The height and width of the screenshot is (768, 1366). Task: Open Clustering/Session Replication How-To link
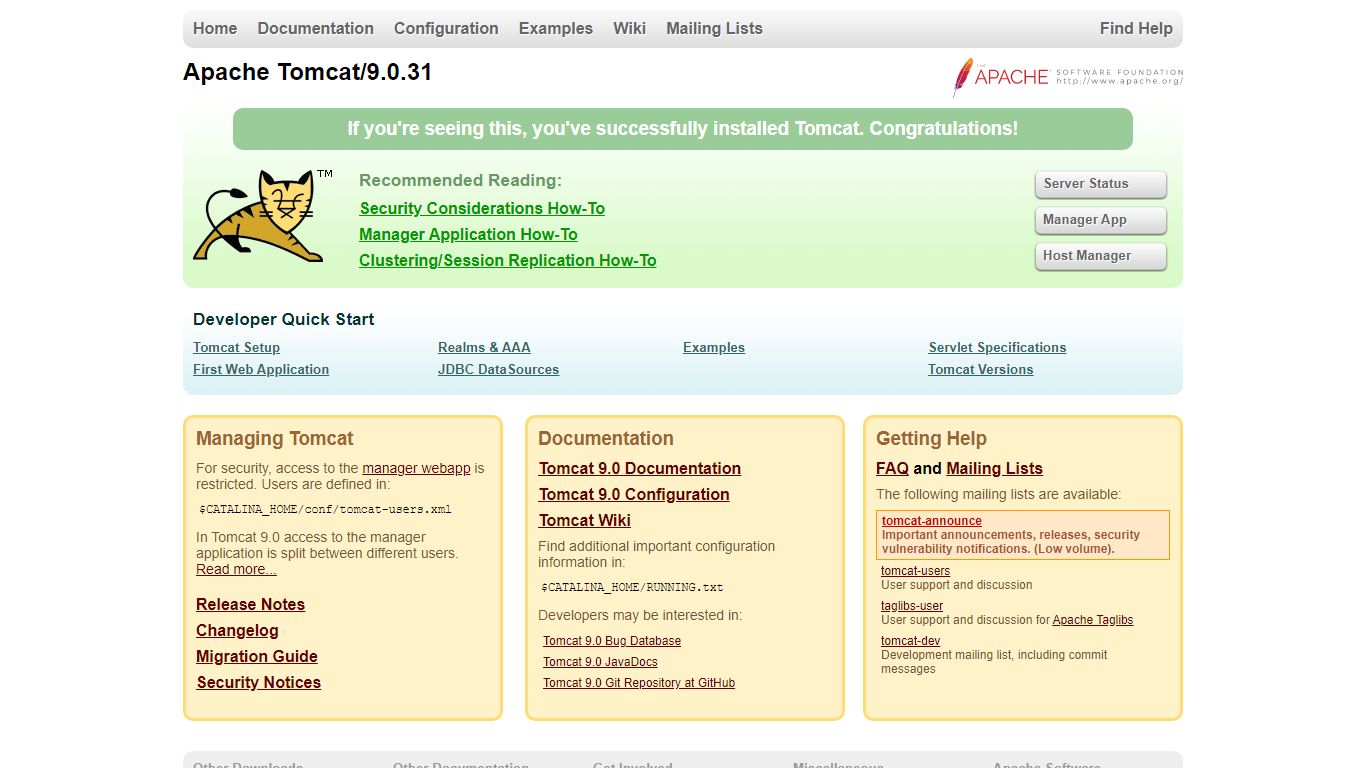tap(508, 260)
